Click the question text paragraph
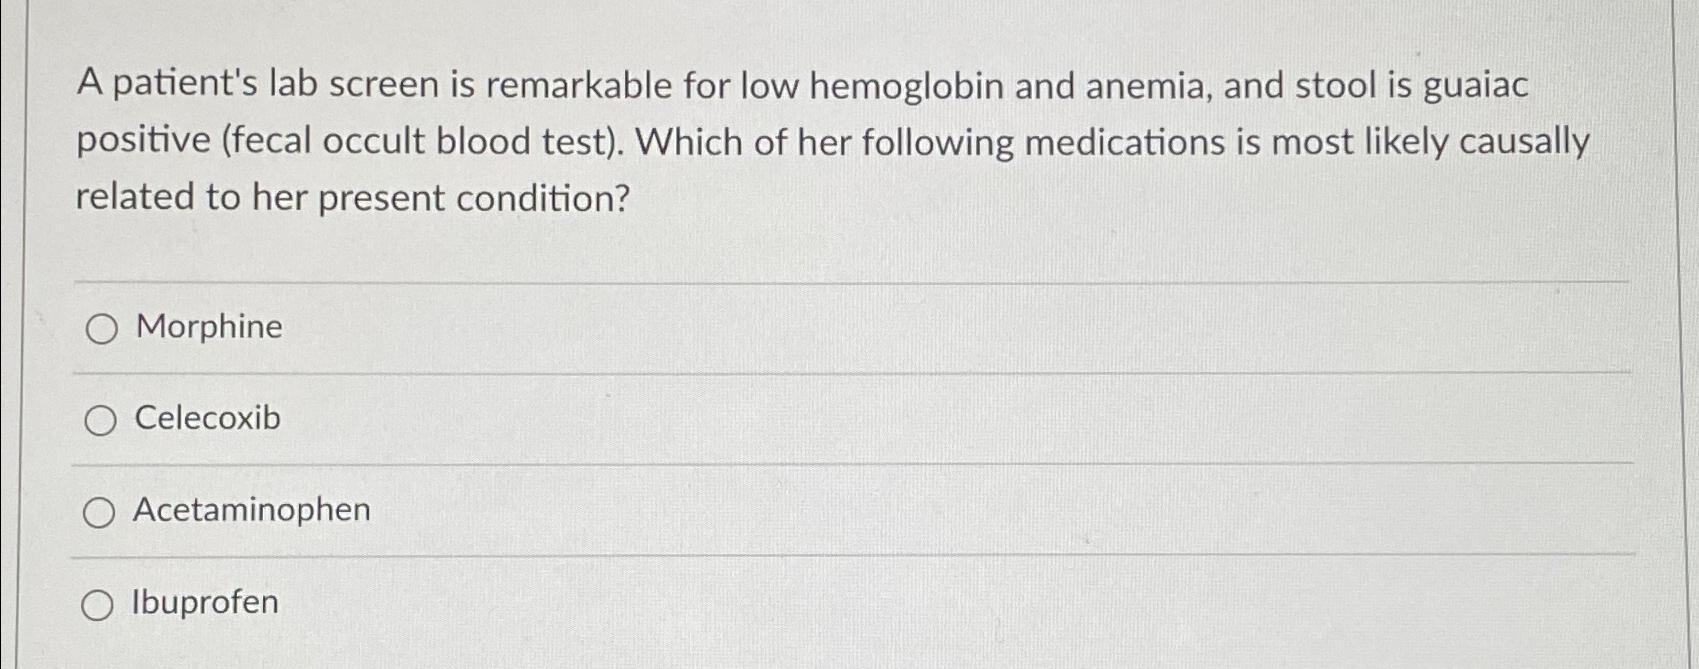The image size is (1699, 669). (830, 140)
